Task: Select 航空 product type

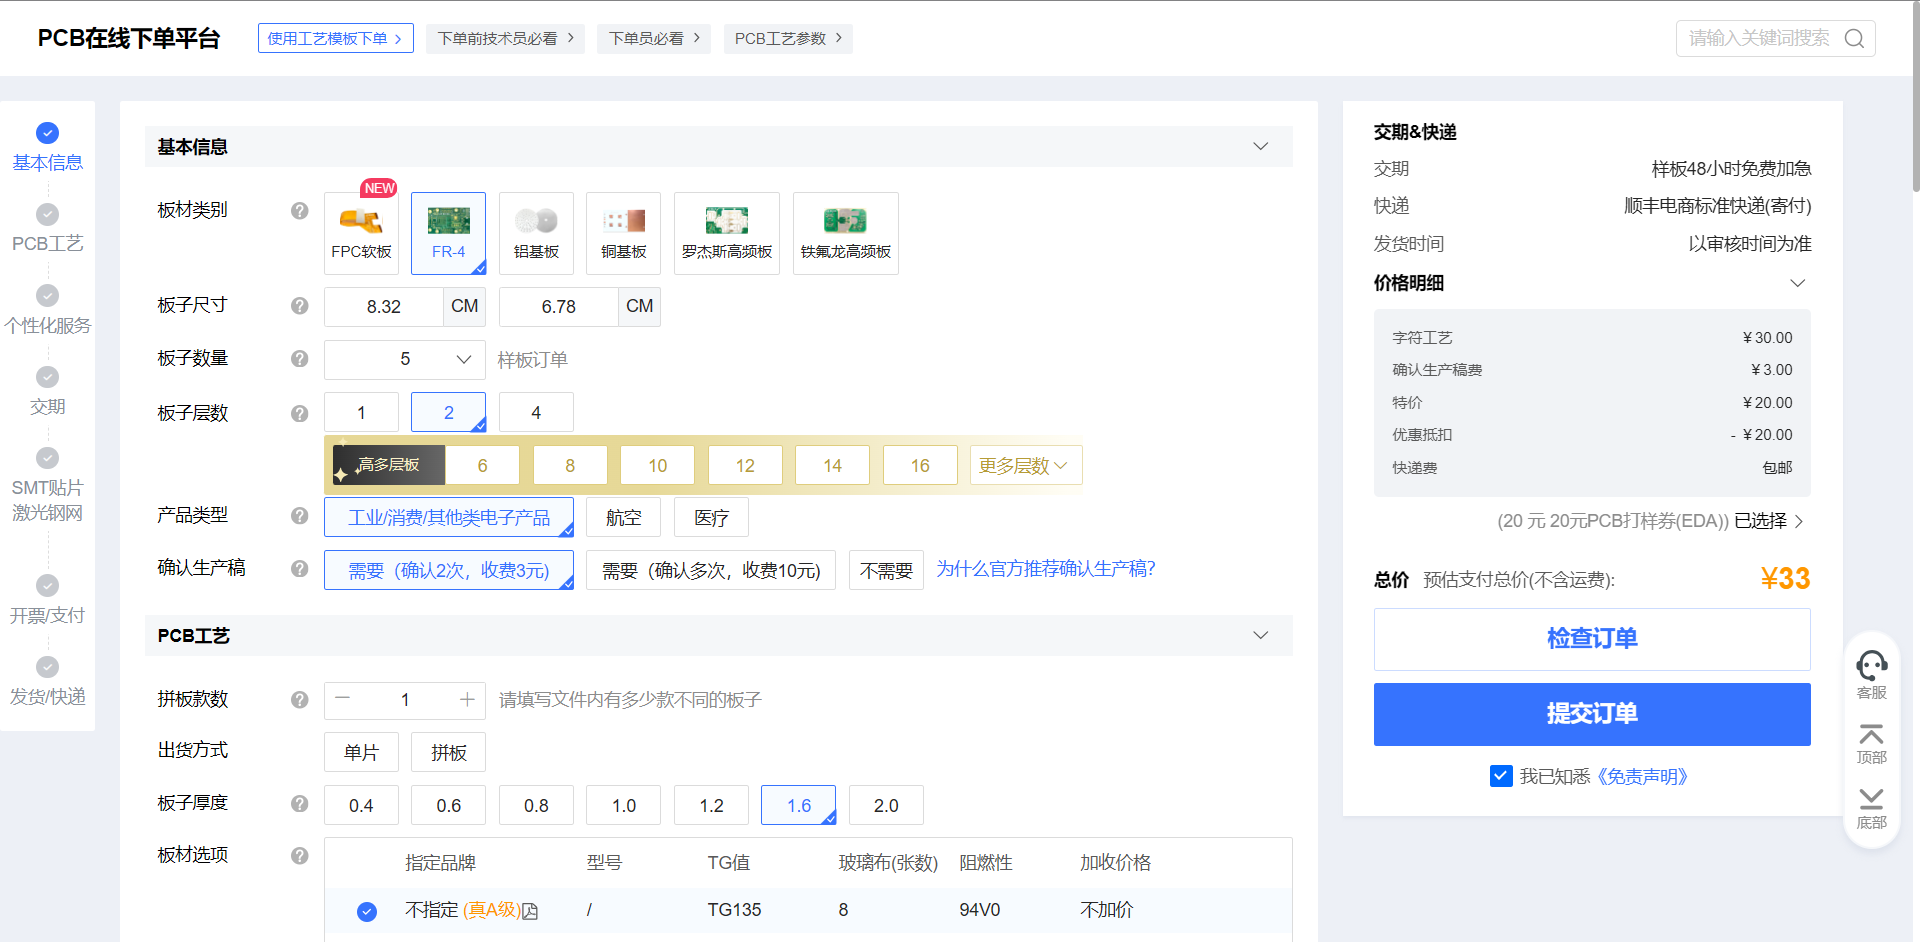Action: tap(623, 517)
